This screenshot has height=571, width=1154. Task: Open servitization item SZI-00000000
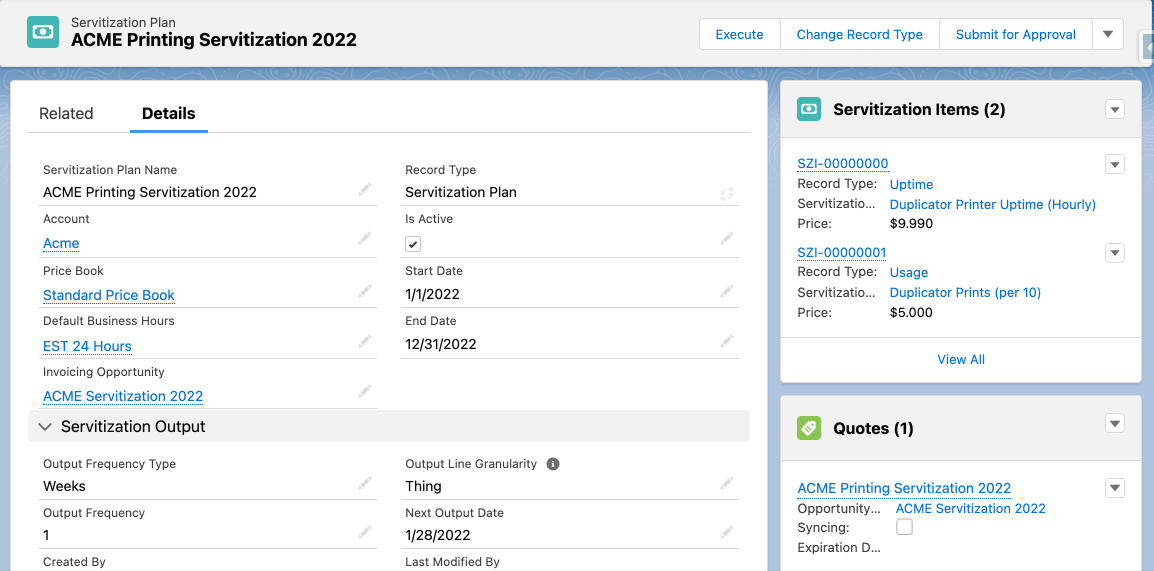[843, 163]
